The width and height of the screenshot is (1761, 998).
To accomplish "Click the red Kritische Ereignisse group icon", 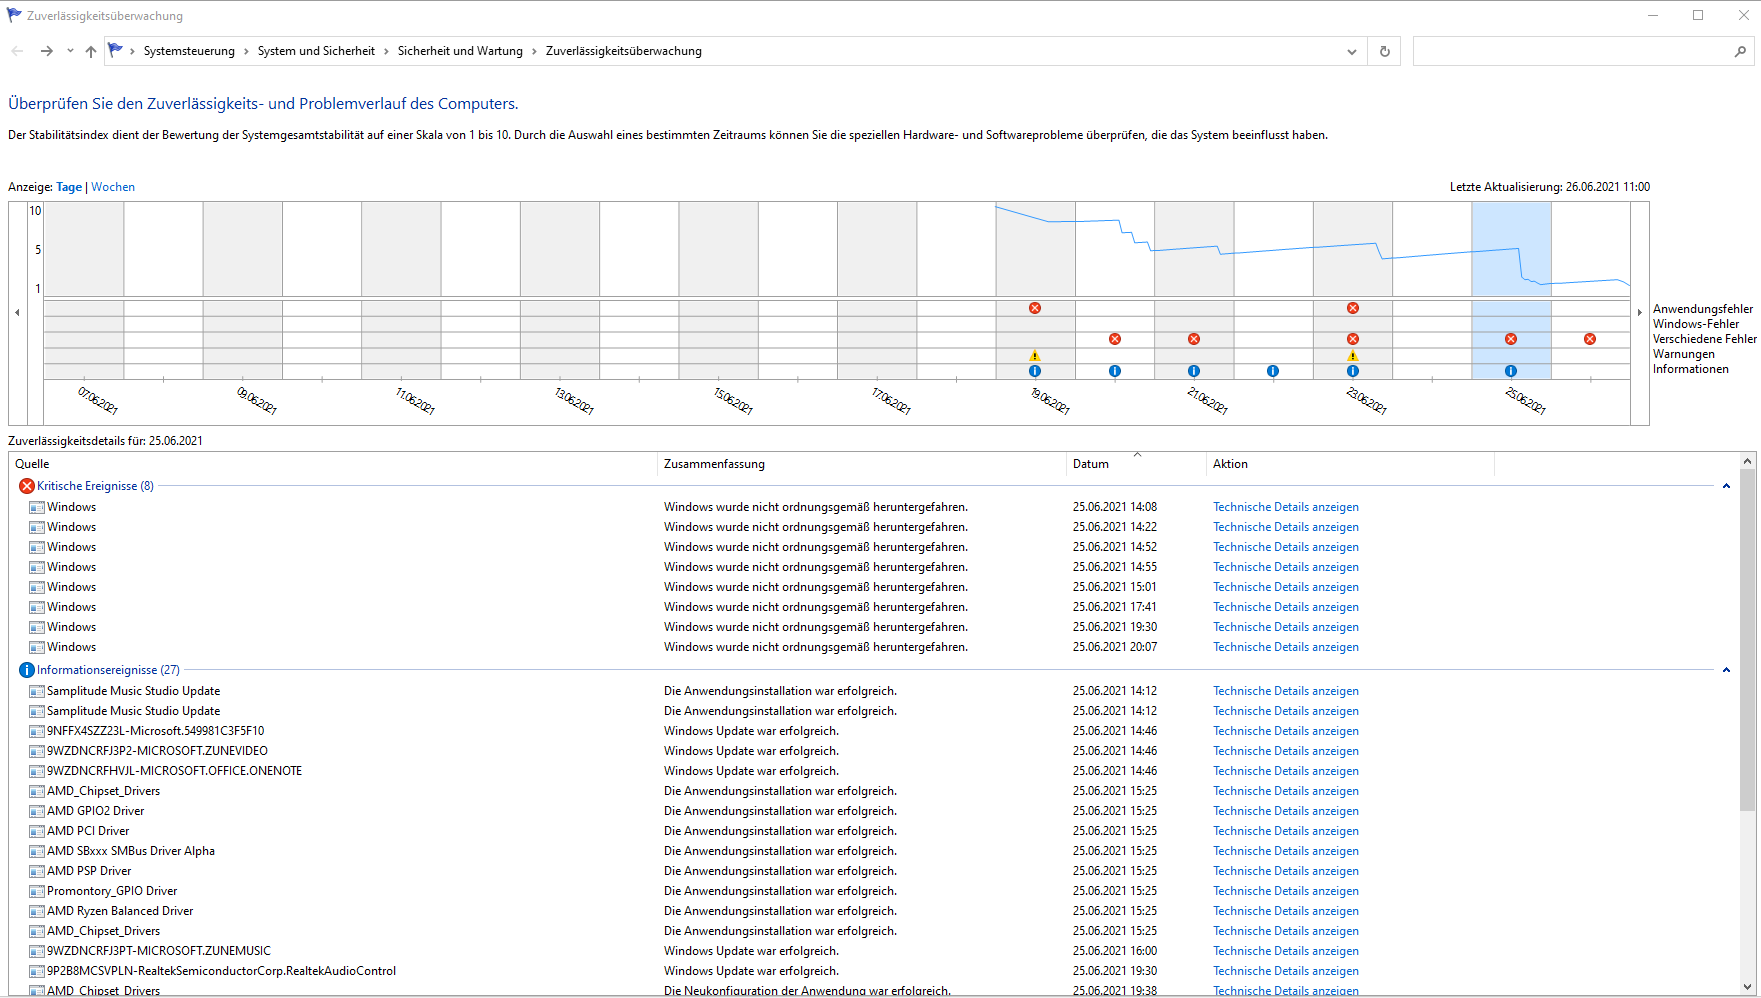I will [x=27, y=486].
